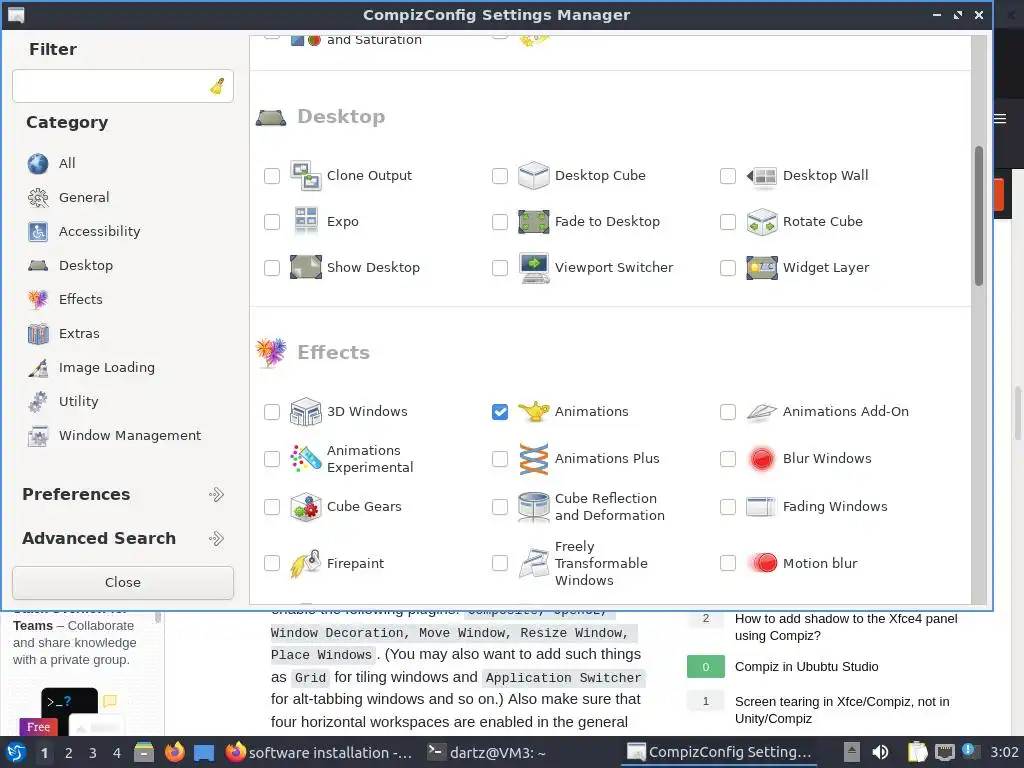This screenshot has width=1024, height=768.
Task: Enable the Fading Windows checkbox
Action: pos(728,507)
